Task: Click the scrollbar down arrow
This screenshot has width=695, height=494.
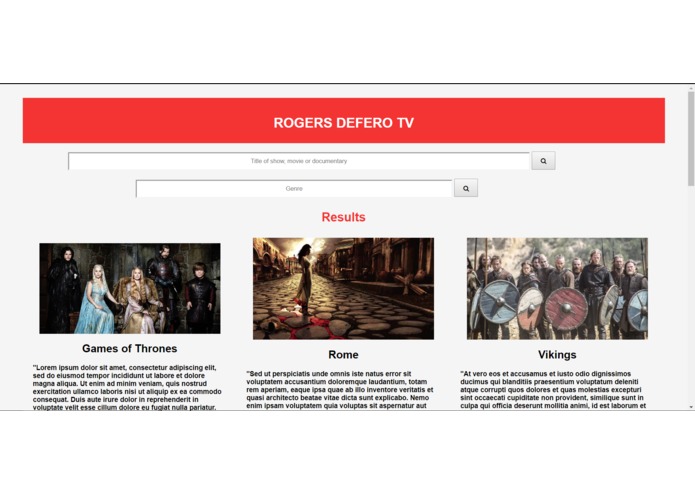Action: tap(691, 407)
